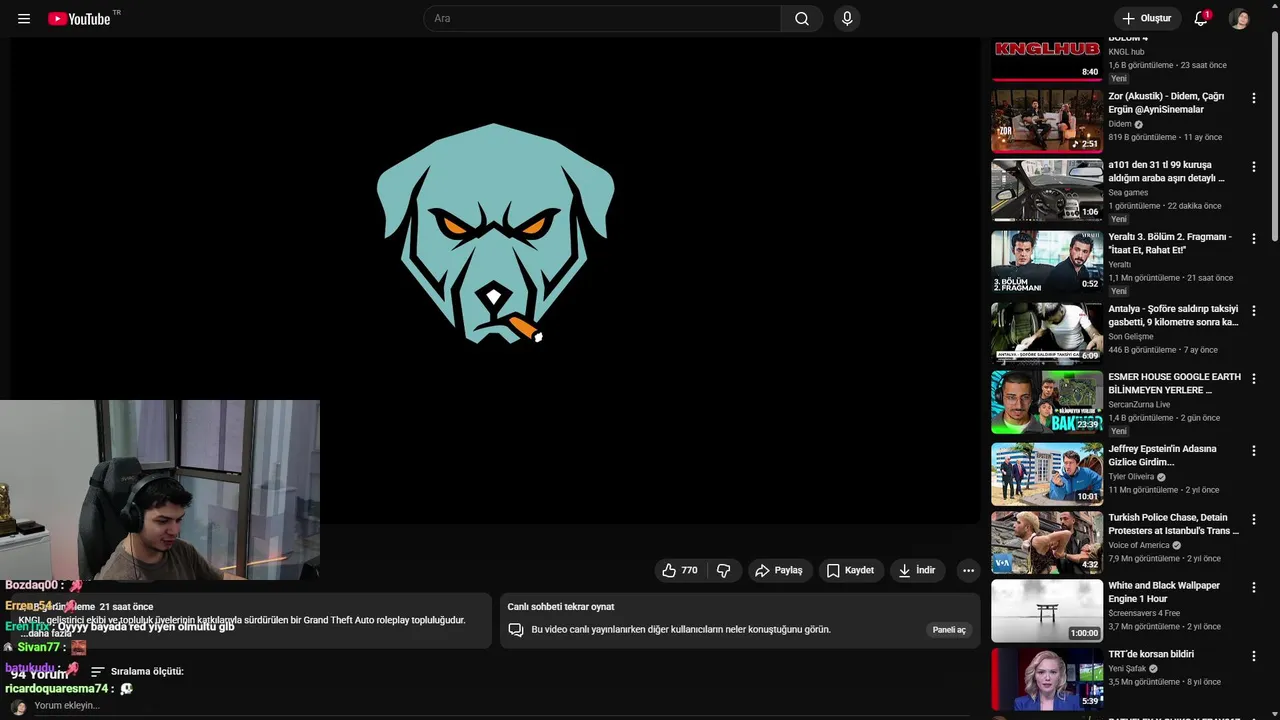This screenshot has height=720, width=1280.
Task: Open Jeffrey Epstein'in Adasına thumbnail
Action: pyautogui.click(x=1047, y=473)
